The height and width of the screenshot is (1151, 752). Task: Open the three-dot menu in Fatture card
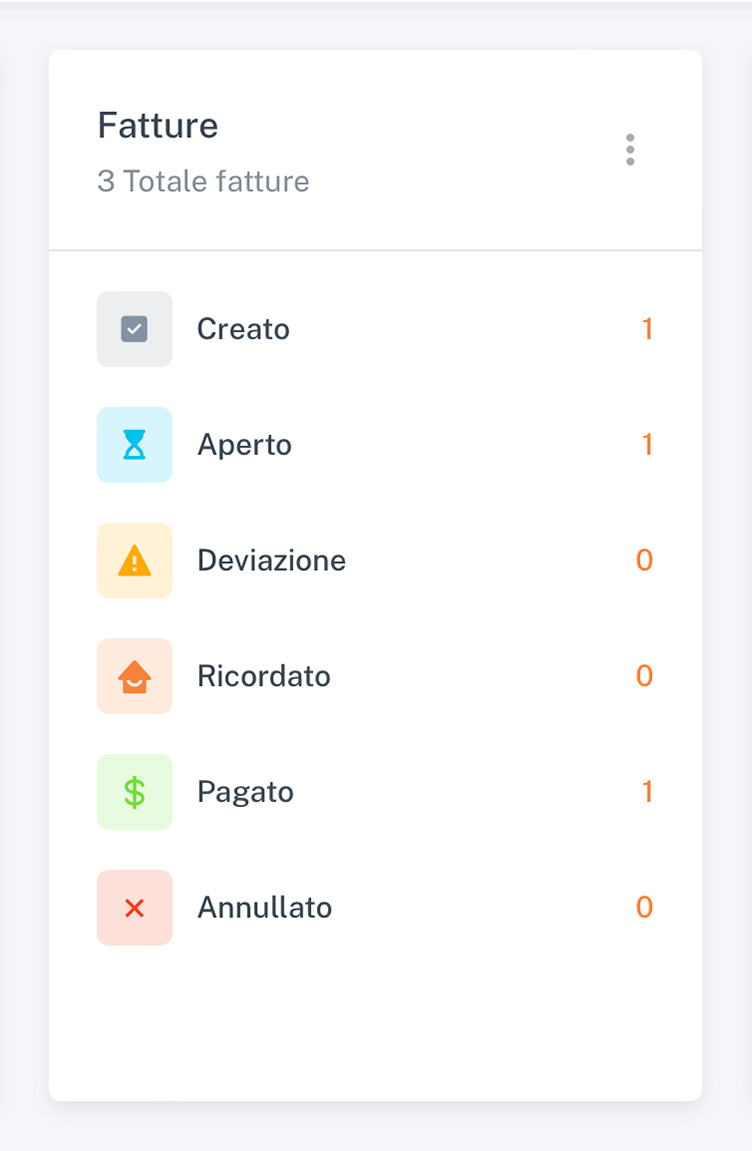point(630,150)
